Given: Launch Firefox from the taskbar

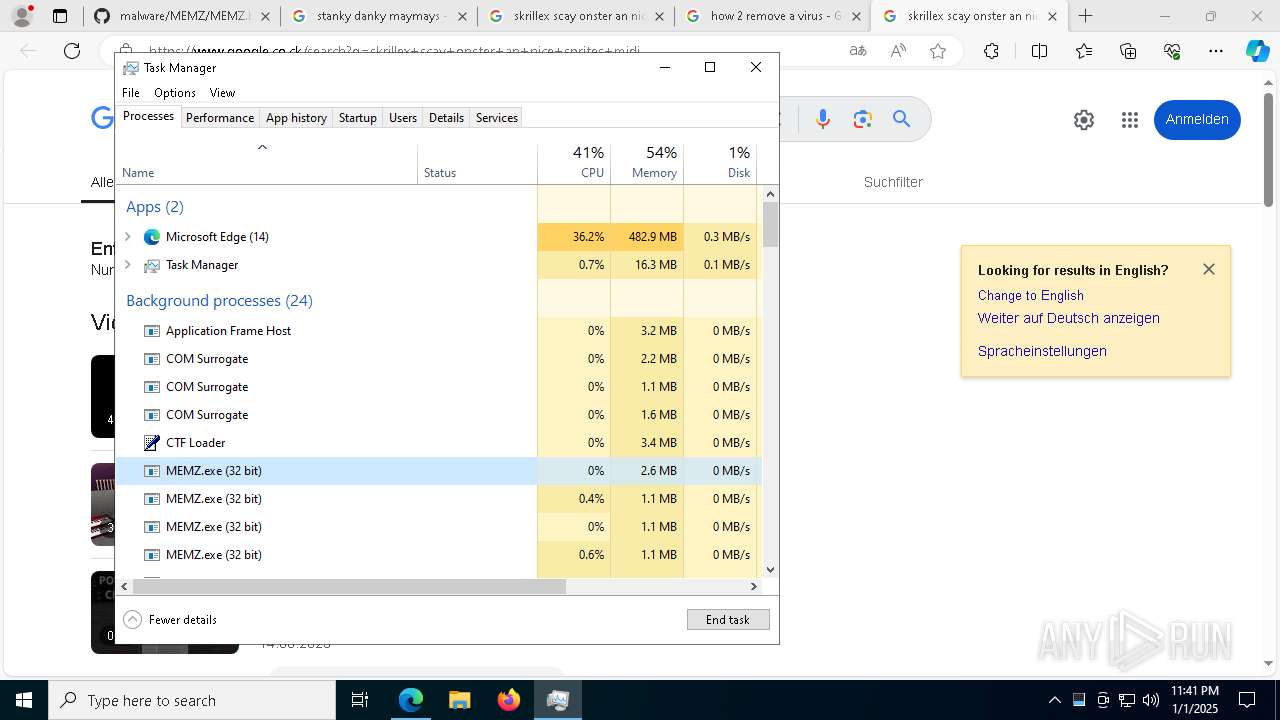Looking at the screenshot, I should coord(509,700).
